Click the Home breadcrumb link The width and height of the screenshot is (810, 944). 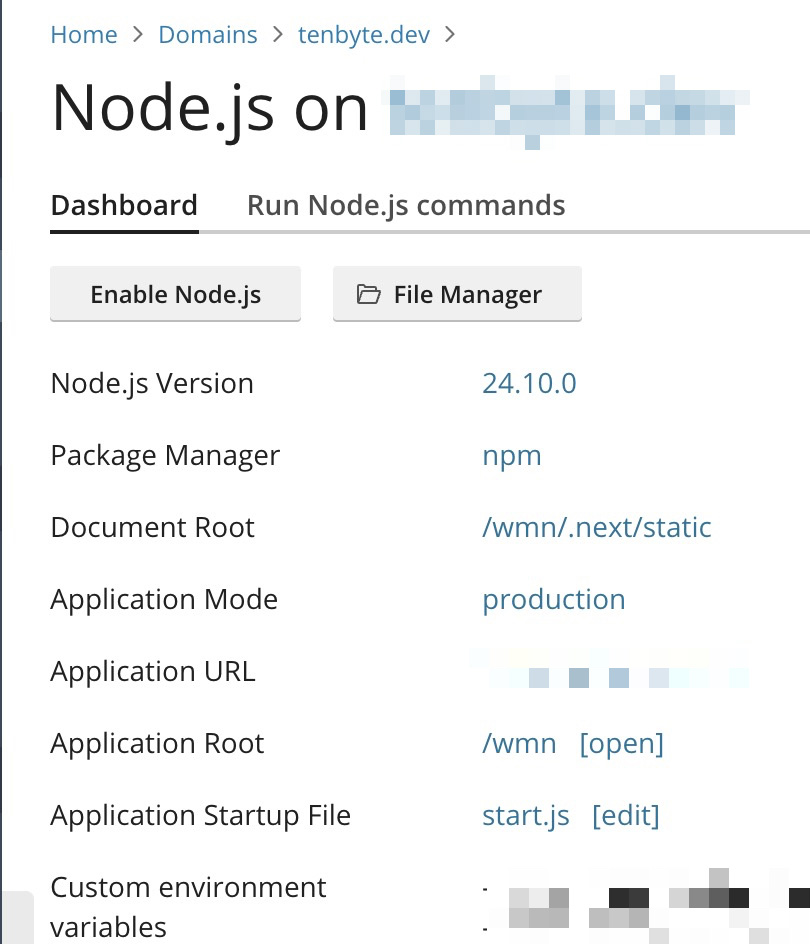tap(84, 35)
